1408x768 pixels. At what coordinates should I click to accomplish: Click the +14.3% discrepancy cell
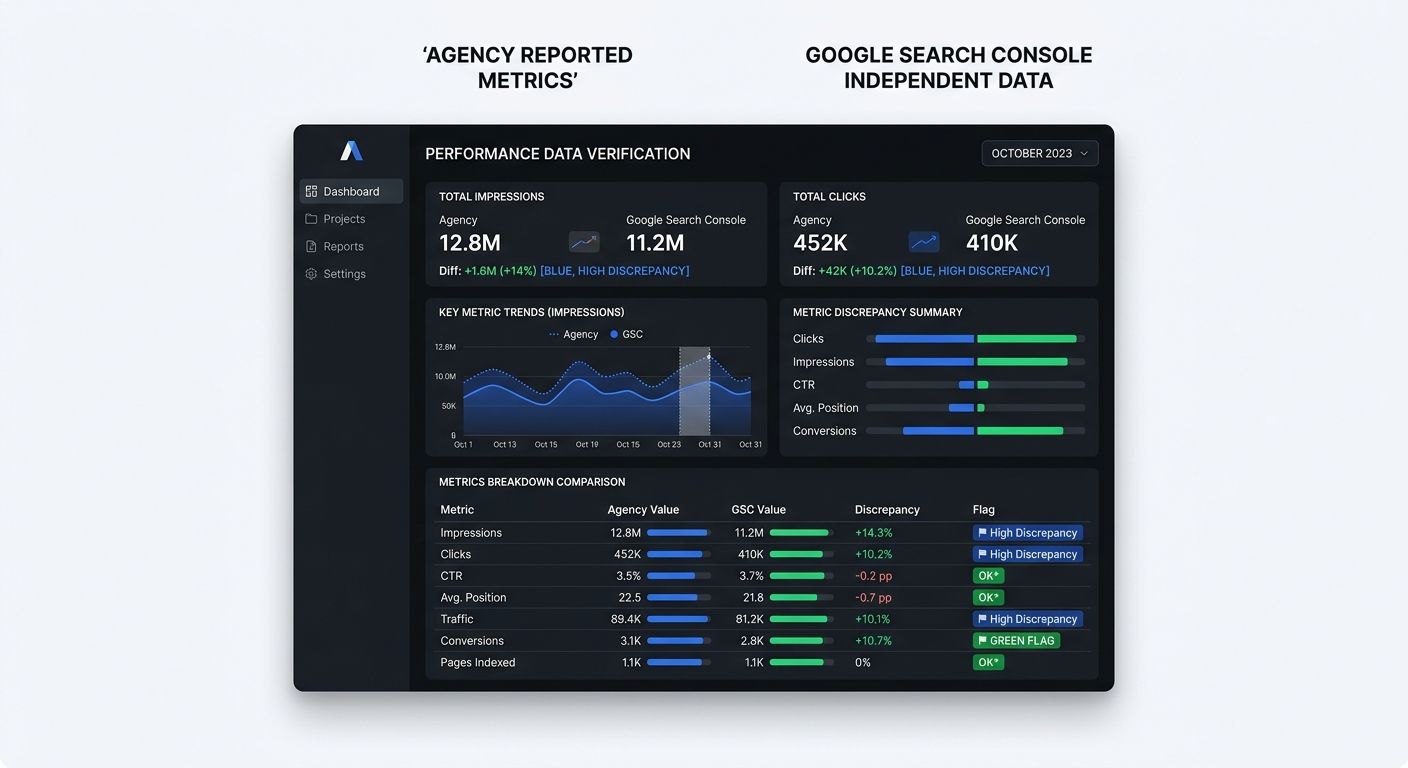873,533
